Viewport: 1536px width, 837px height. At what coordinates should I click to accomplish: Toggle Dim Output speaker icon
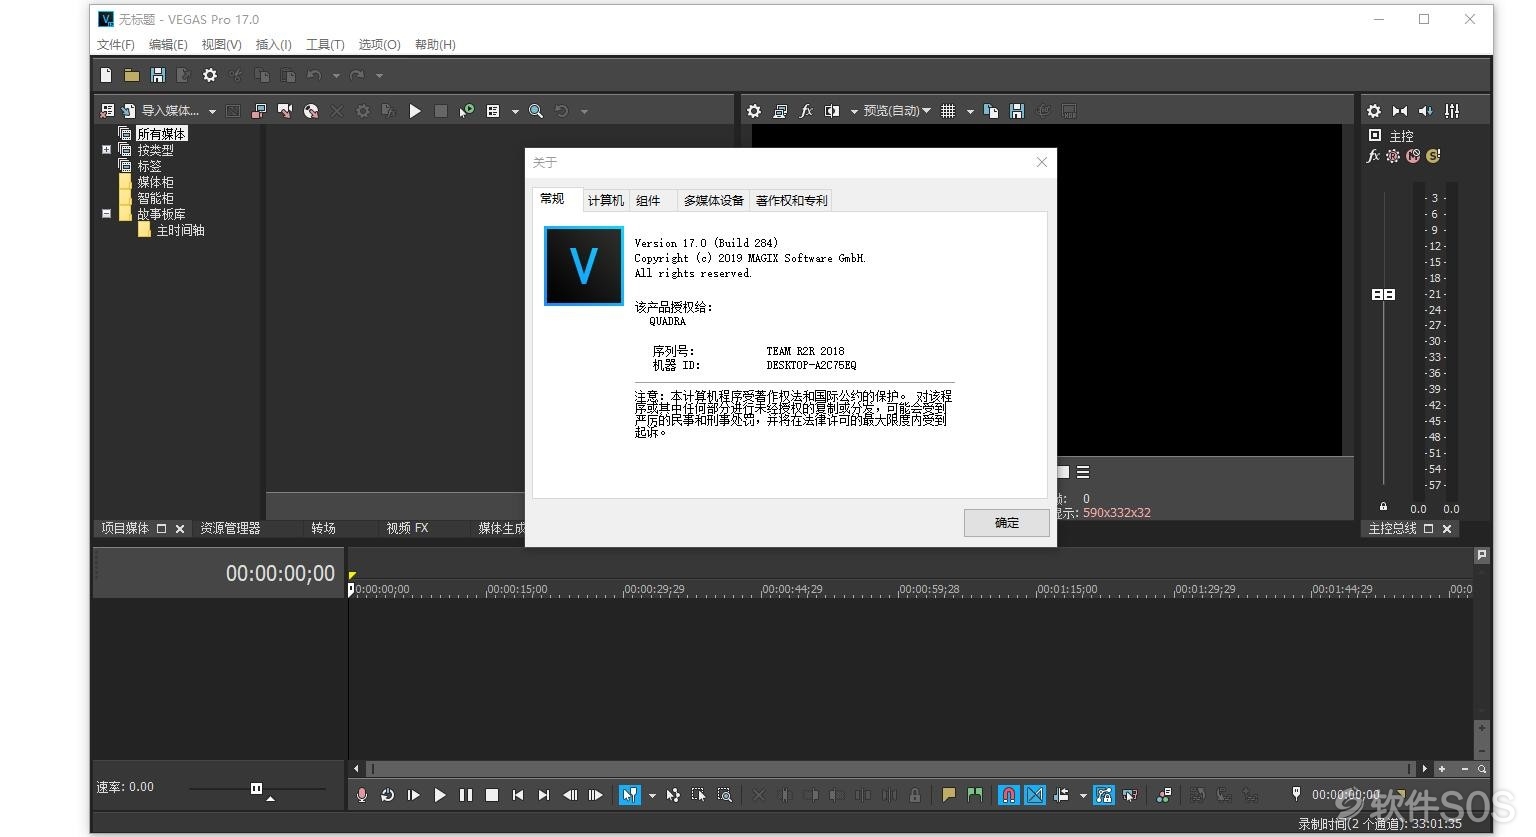coord(1426,111)
